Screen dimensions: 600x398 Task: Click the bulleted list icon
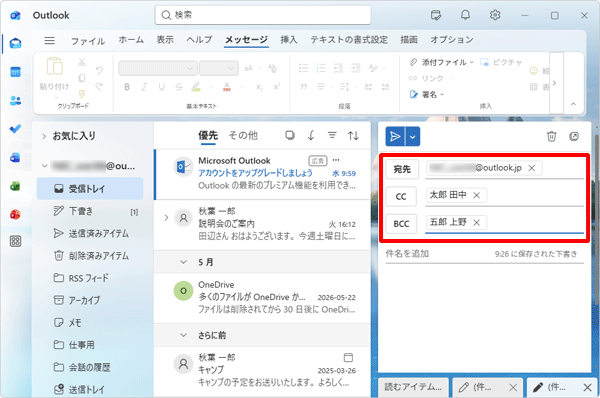(x=303, y=69)
